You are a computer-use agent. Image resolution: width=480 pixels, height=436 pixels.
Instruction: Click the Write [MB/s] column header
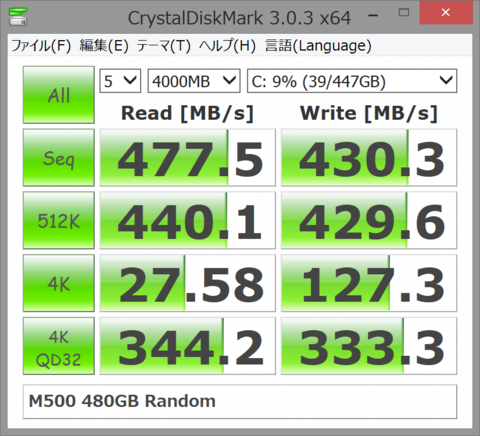click(369, 113)
